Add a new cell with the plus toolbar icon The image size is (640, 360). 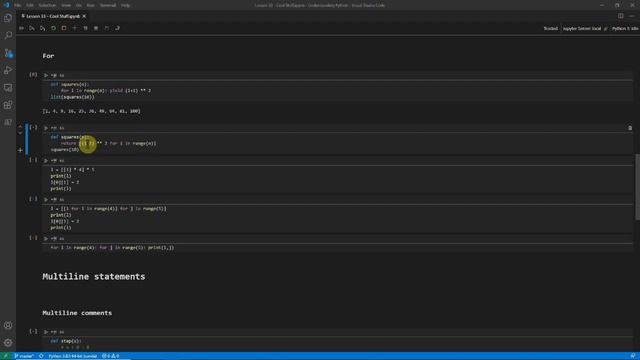pyautogui.click(x=75, y=28)
